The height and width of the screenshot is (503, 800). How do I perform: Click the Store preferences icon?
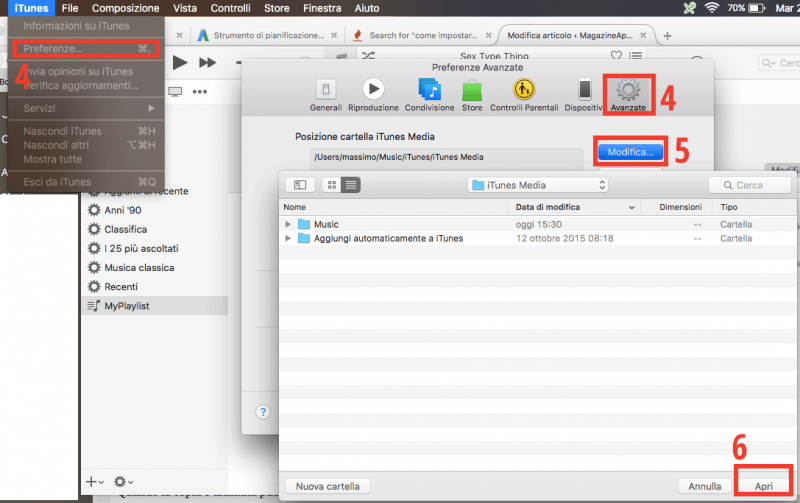472,92
